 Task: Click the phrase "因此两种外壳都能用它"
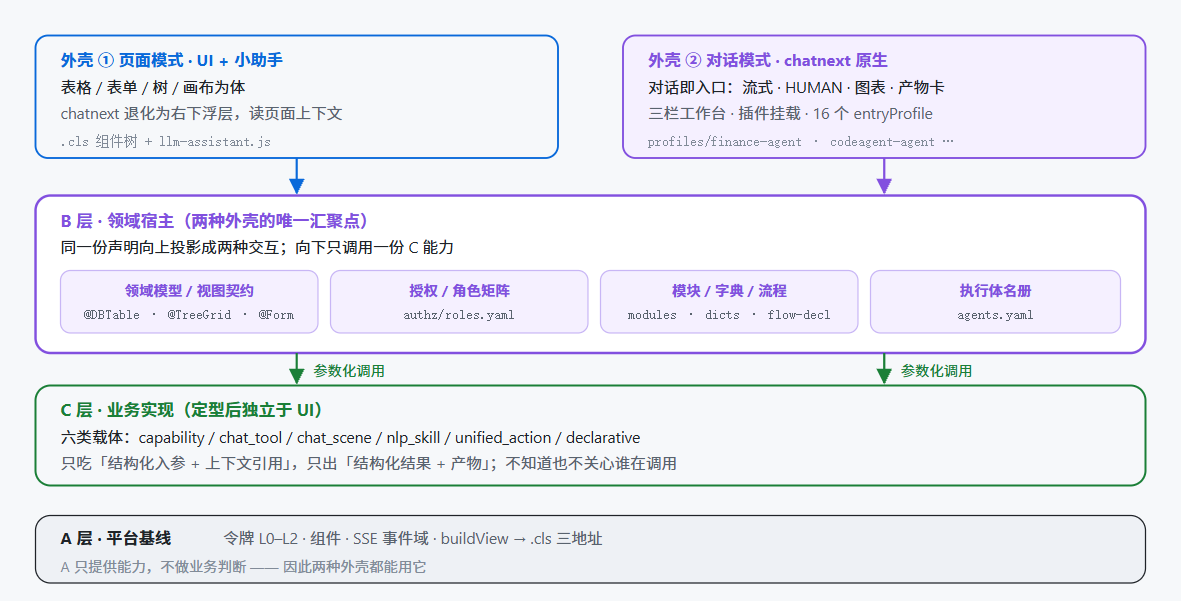(354, 566)
